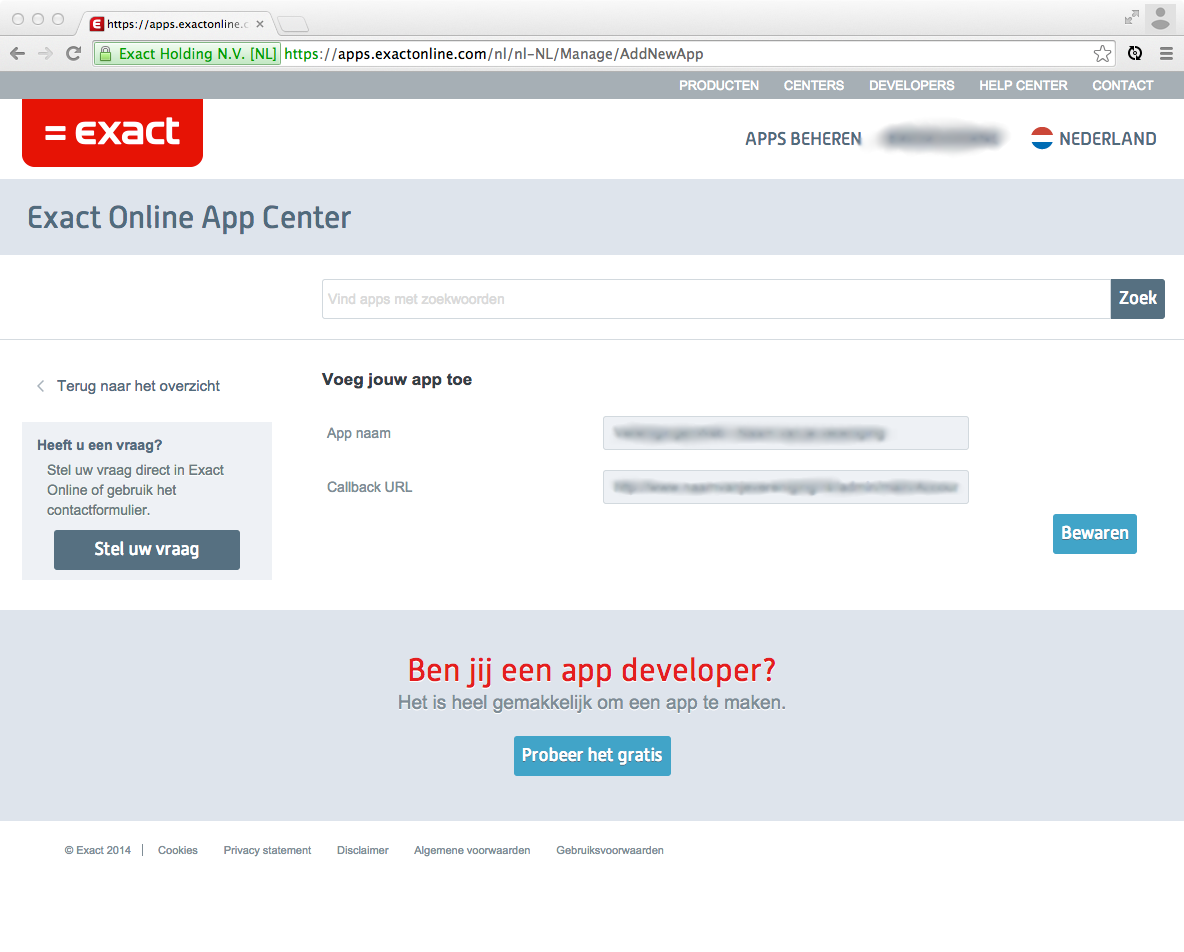Open the Chrome hamburger menu

coord(1166,54)
